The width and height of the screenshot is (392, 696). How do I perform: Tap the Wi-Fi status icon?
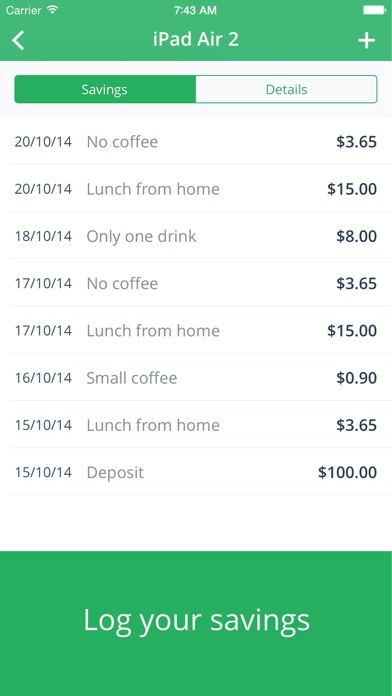coord(53,9)
